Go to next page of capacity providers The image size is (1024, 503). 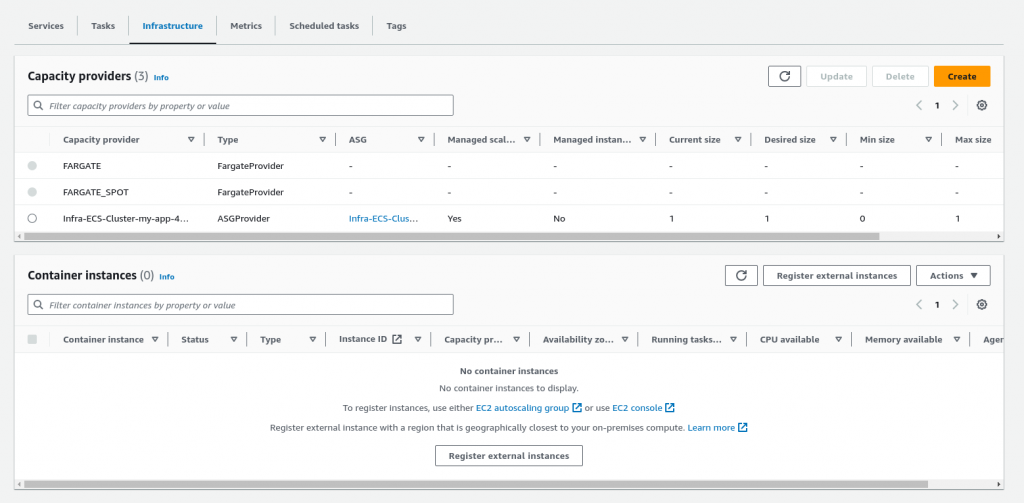955,105
